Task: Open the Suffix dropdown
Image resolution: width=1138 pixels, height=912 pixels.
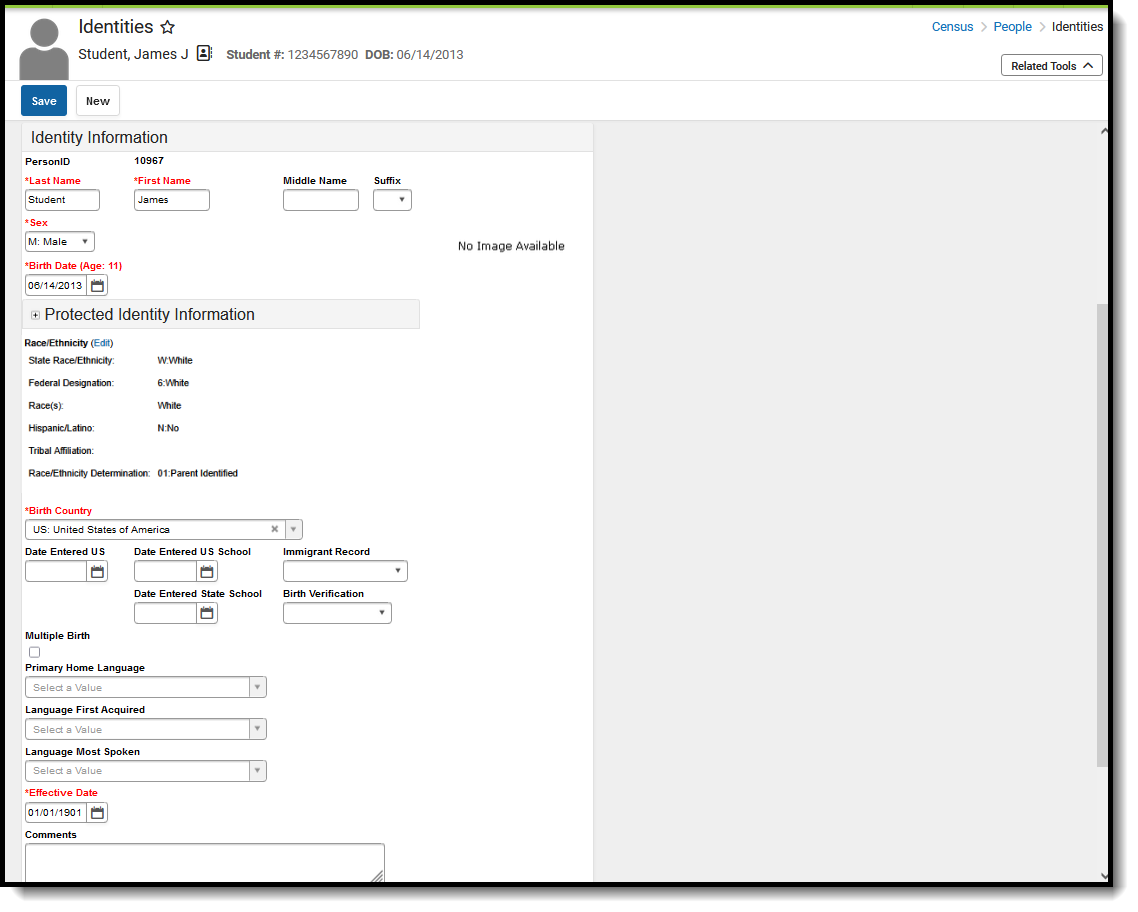Action: coord(400,199)
